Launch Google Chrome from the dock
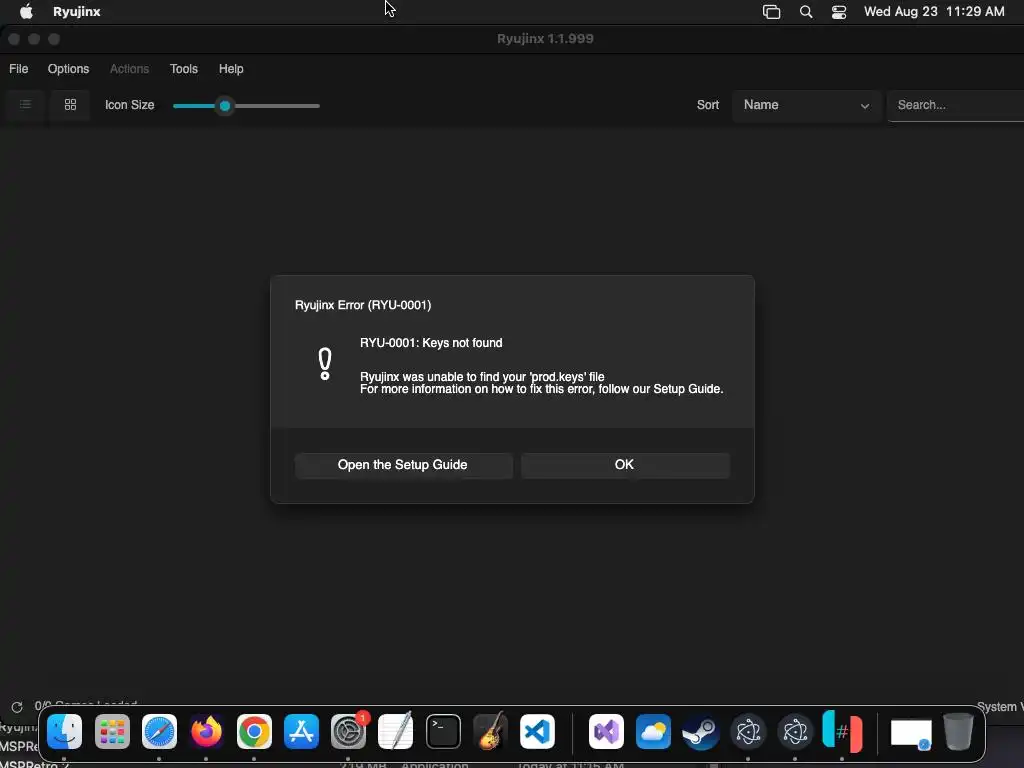 tap(254, 731)
